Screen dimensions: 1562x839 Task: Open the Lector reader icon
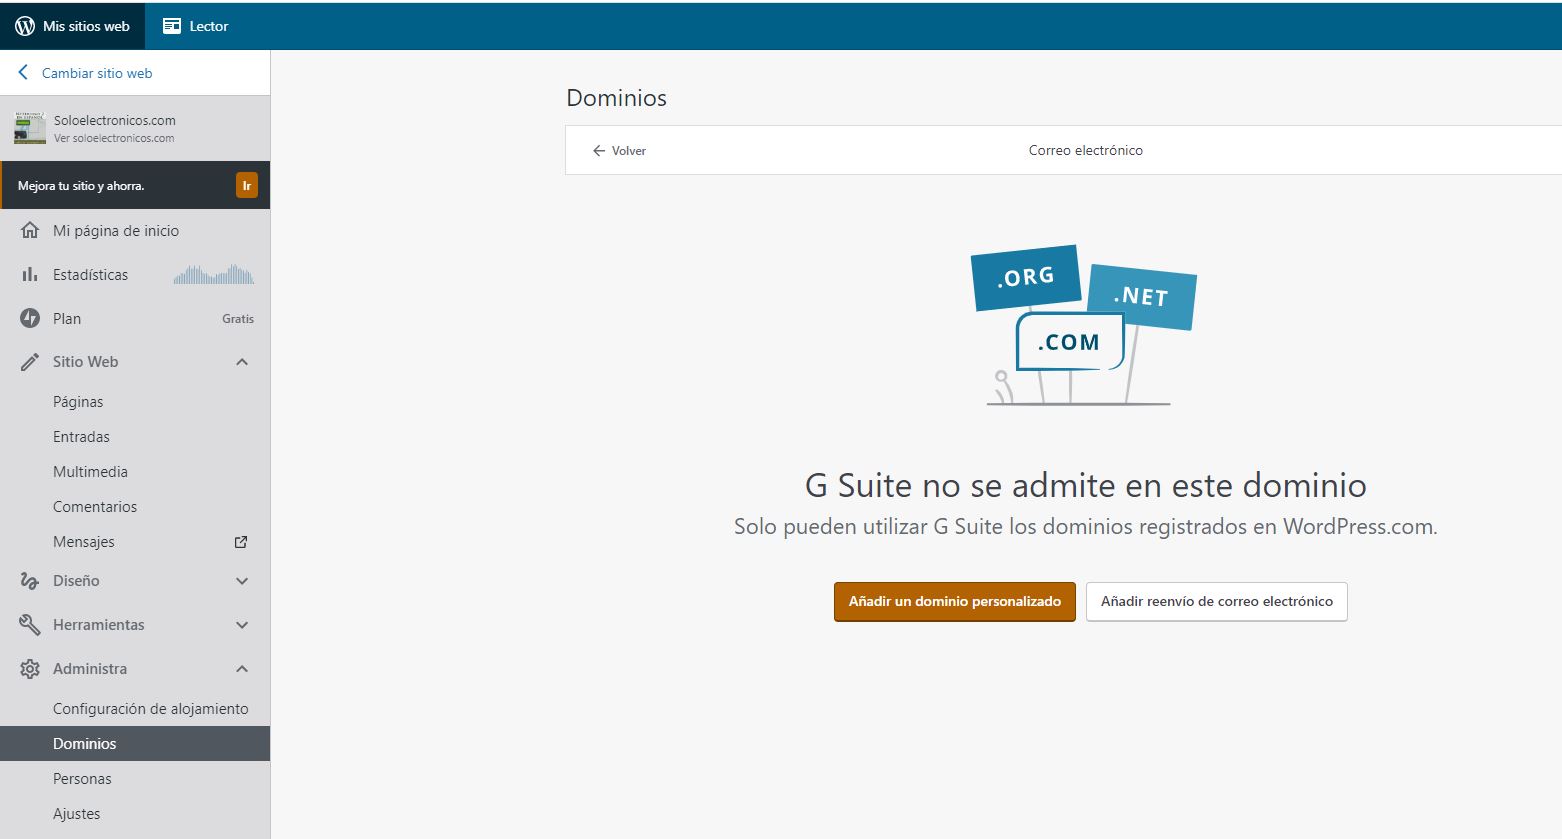pos(172,26)
